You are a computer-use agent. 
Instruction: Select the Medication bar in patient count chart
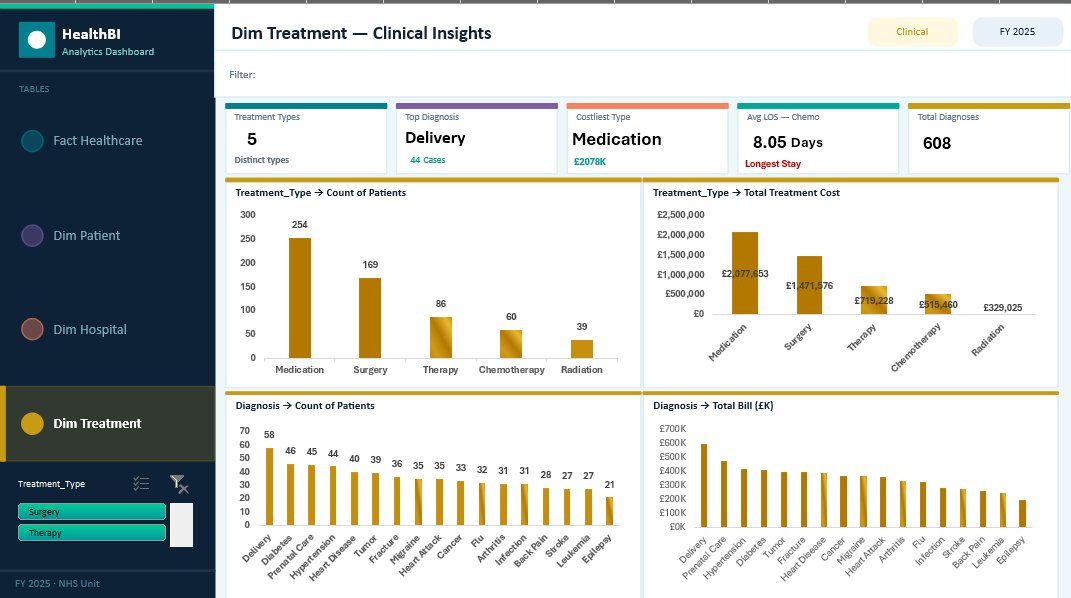(300, 298)
